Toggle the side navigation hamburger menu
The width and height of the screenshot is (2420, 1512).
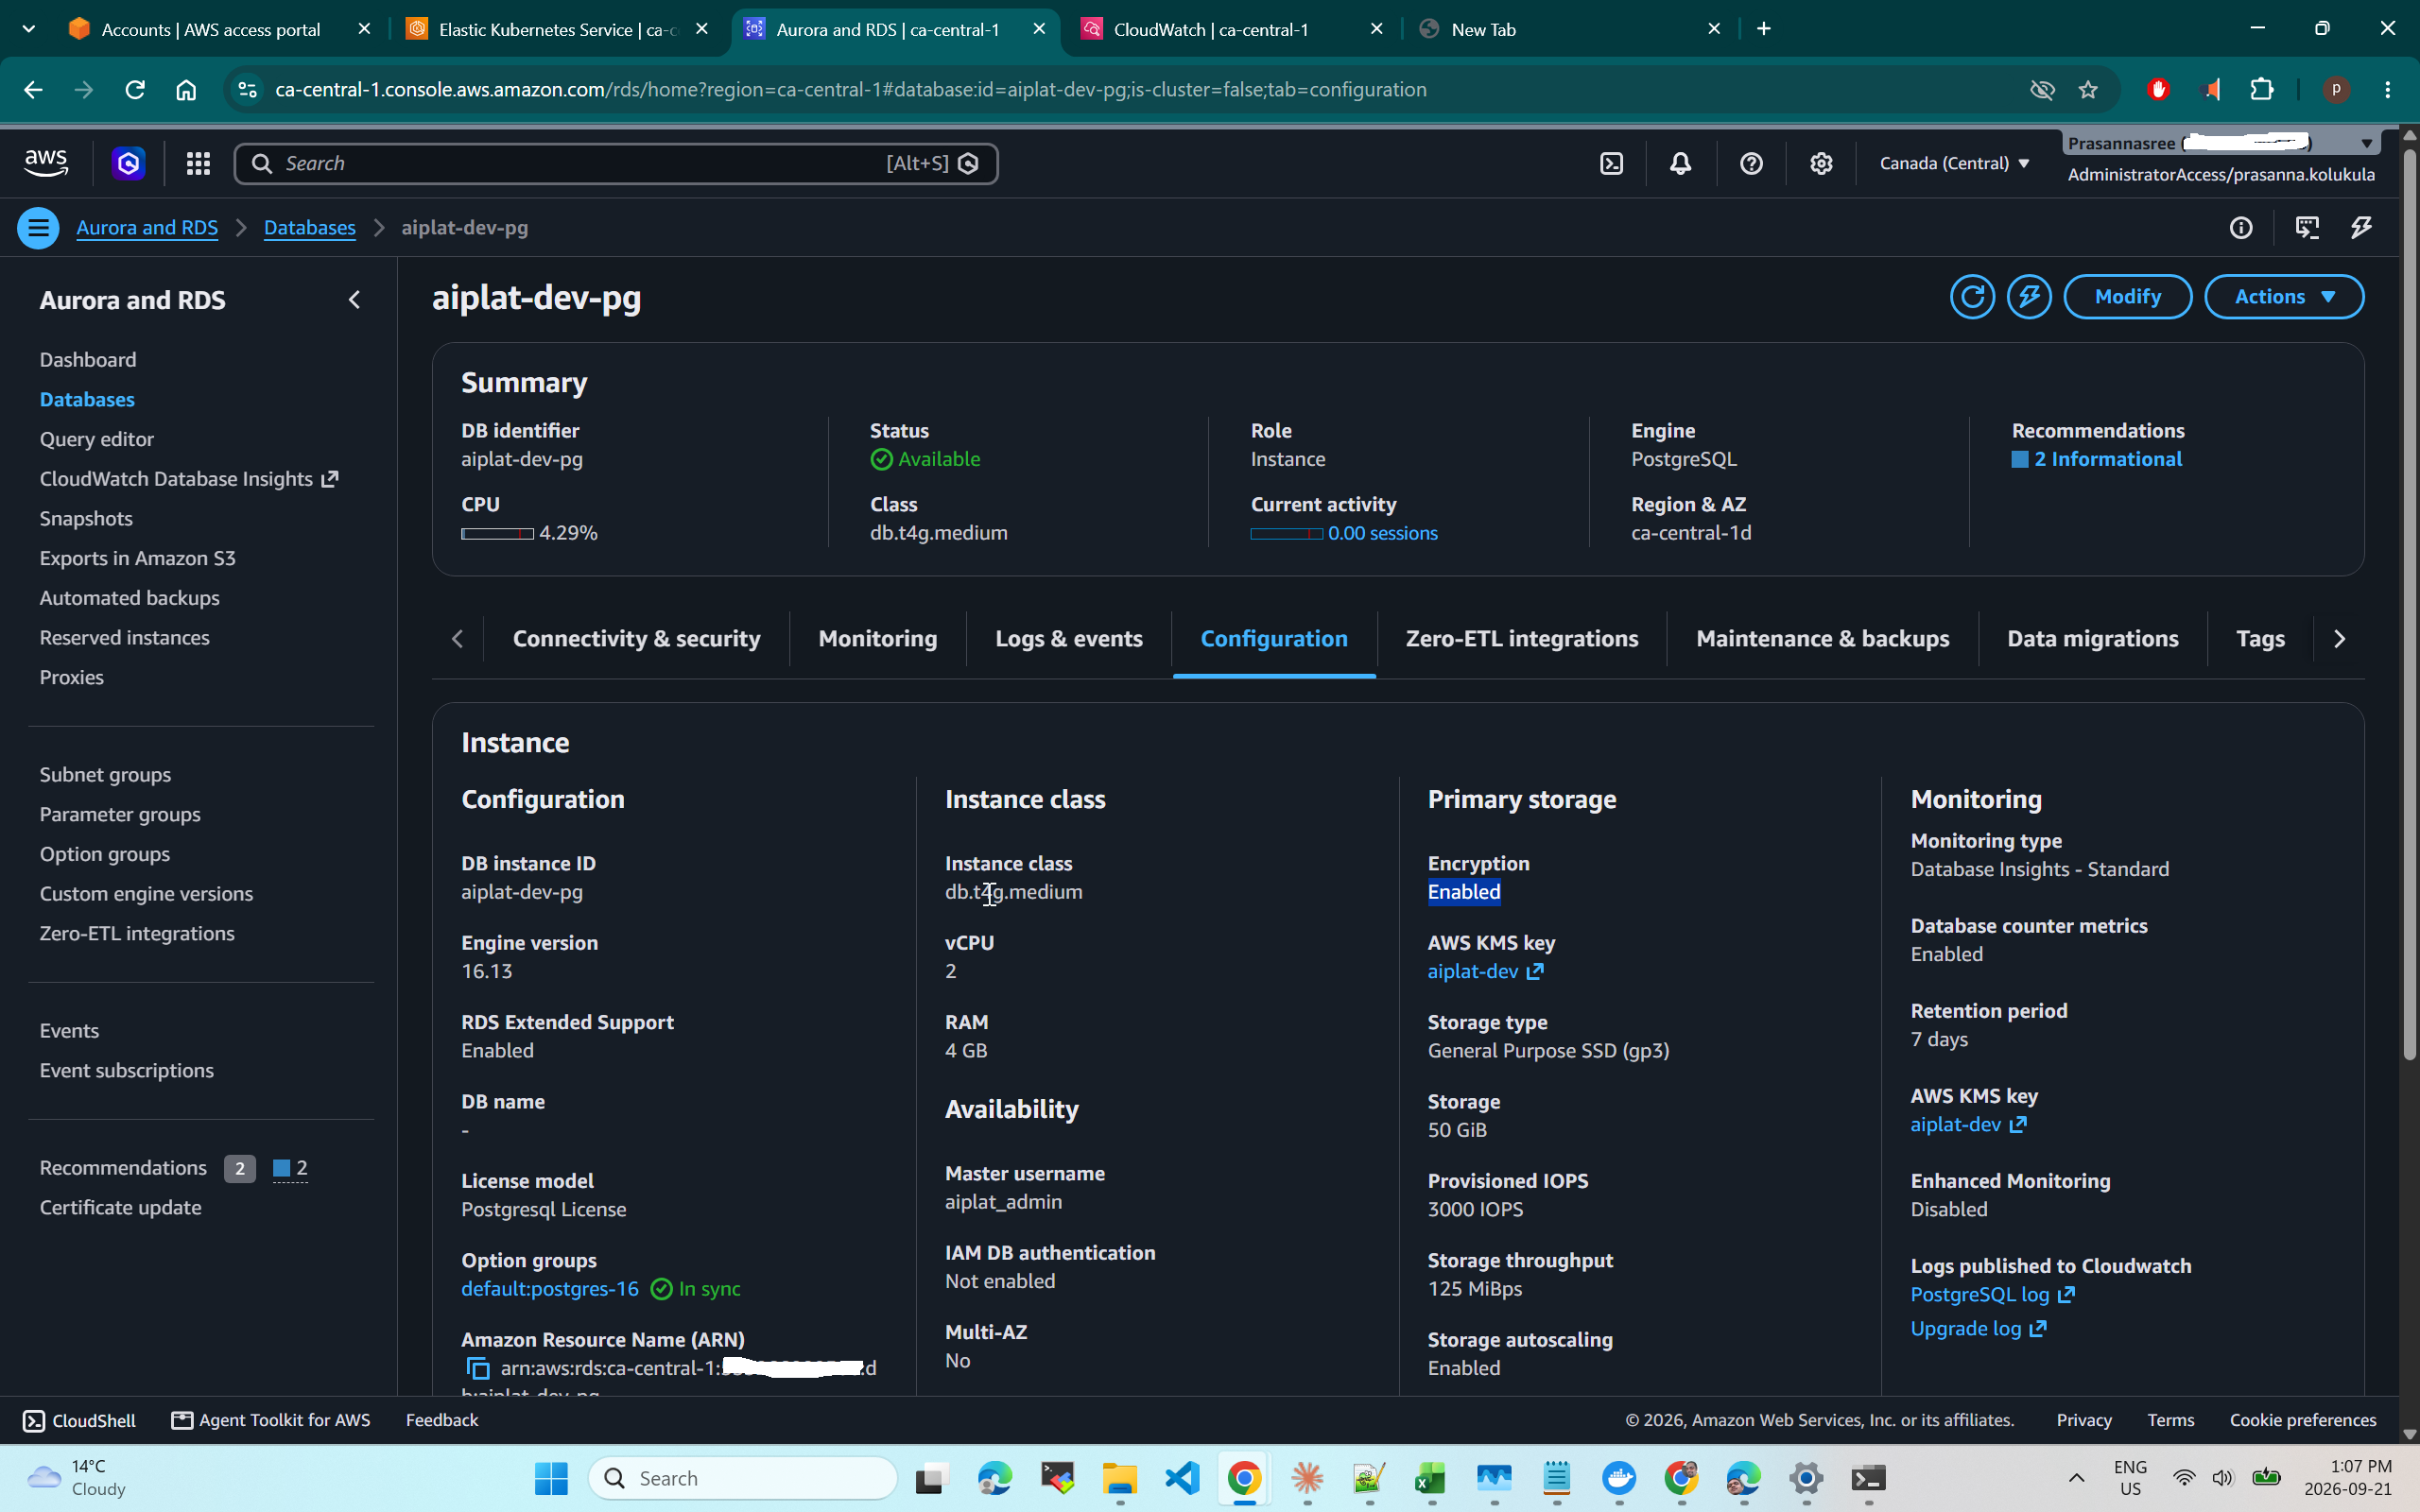[38, 228]
